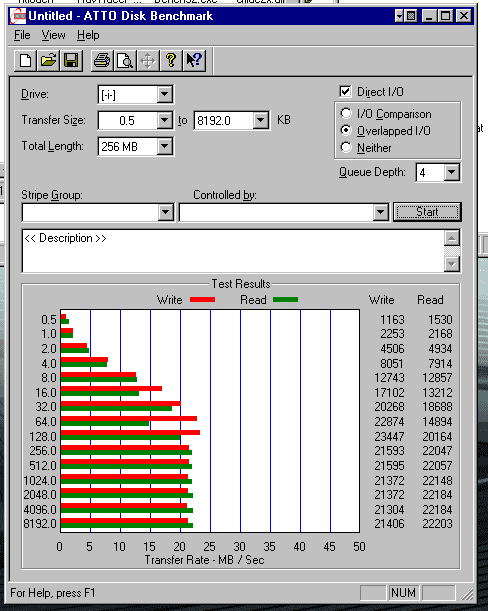The height and width of the screenshot is (611, 488).
Task: Open the Total Length dropdown
Action: tap(165, 147)
